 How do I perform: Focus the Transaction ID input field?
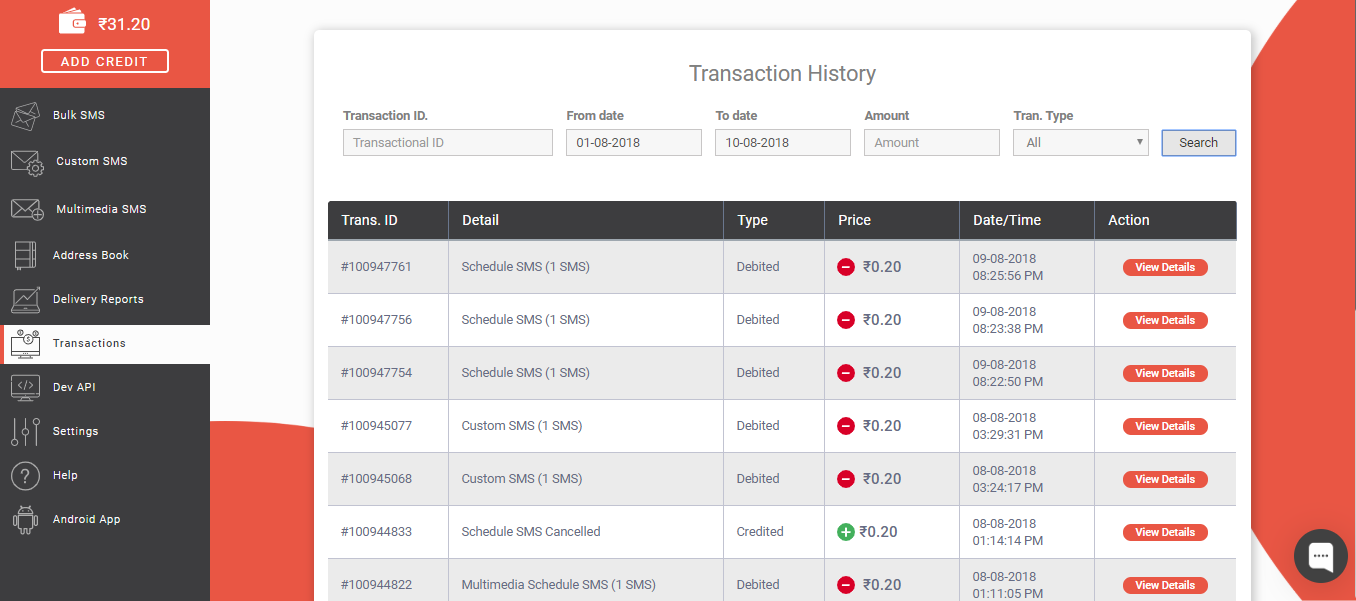coord(447,143)
